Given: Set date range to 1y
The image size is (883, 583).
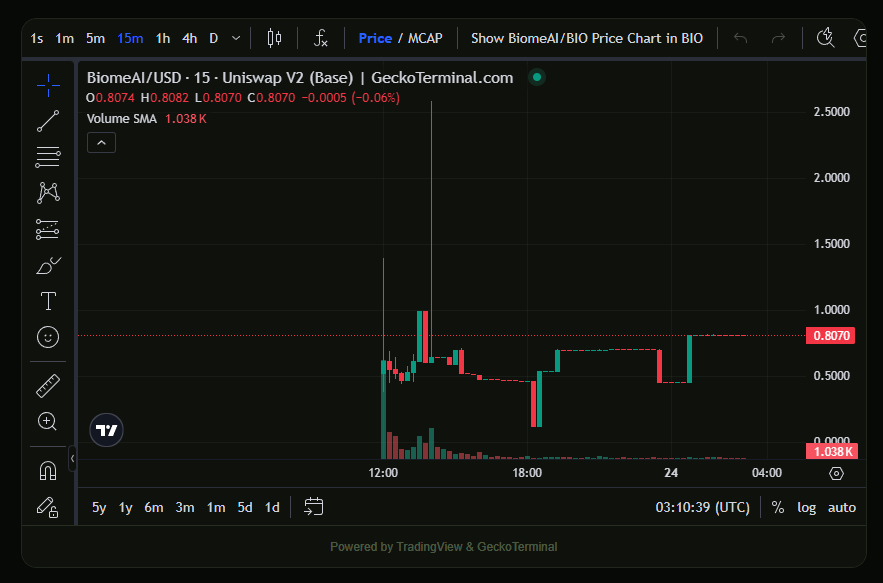Looking at the screenshot, I should coord(126,508).
